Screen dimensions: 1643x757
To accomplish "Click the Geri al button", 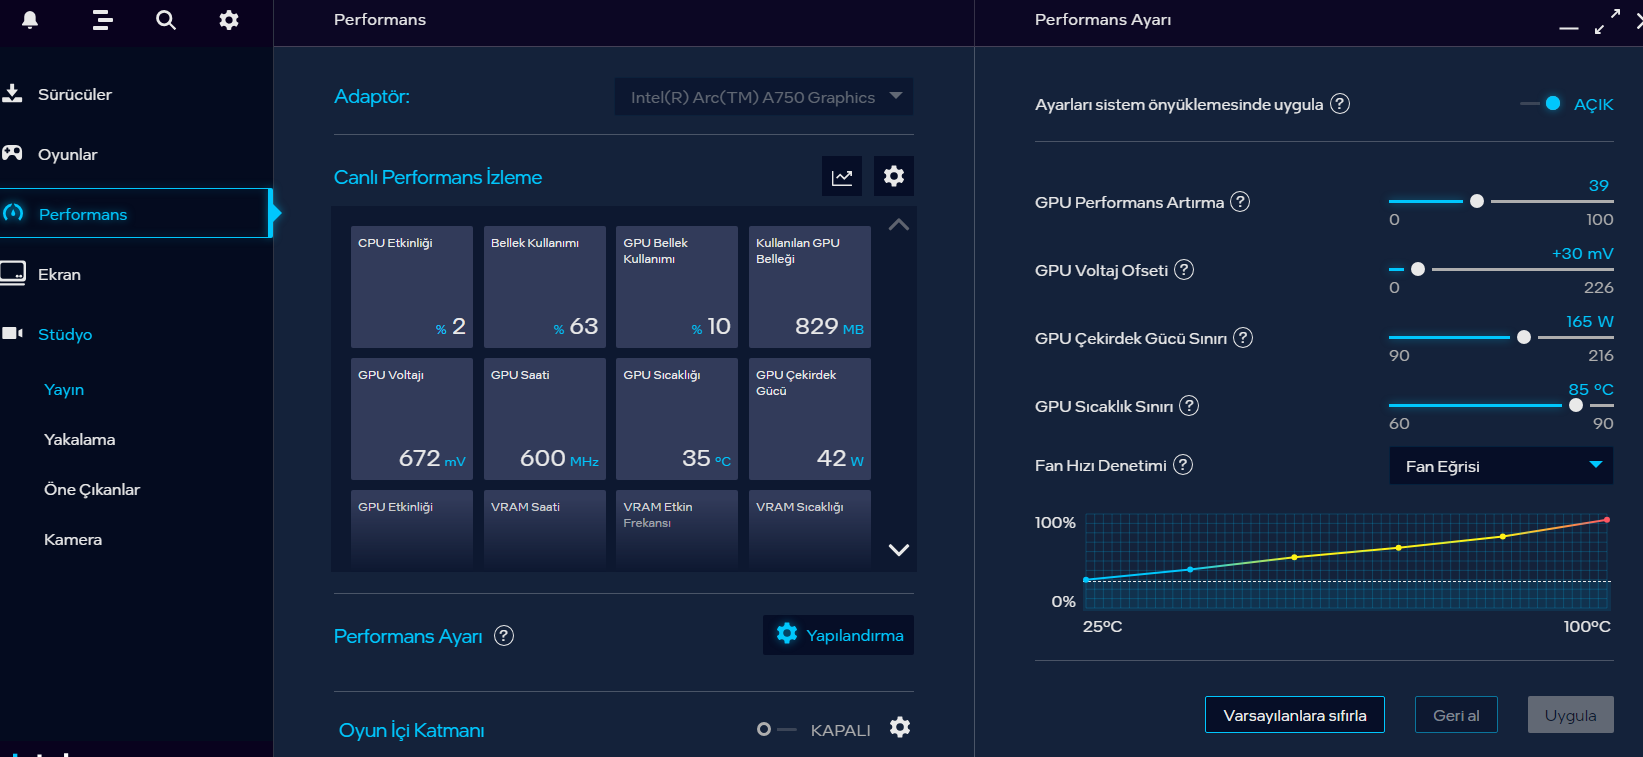I will tap(1456, 715).
